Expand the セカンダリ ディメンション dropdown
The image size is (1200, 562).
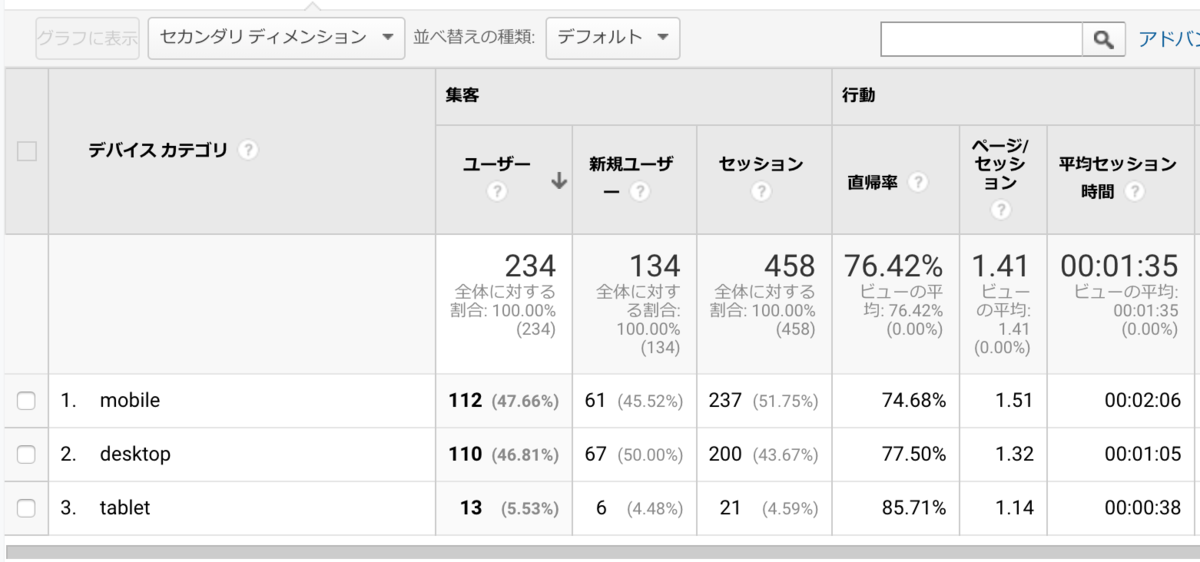coord(276,38)
